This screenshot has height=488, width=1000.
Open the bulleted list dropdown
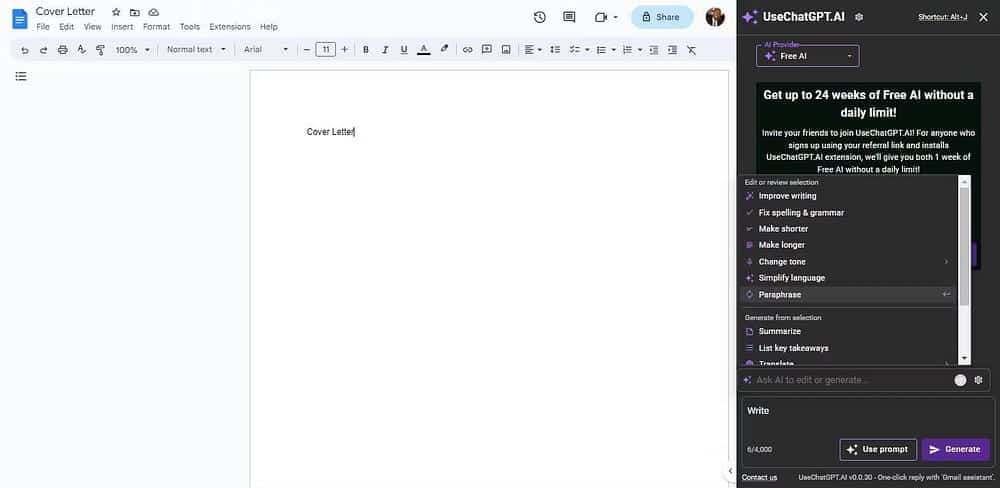605,50
